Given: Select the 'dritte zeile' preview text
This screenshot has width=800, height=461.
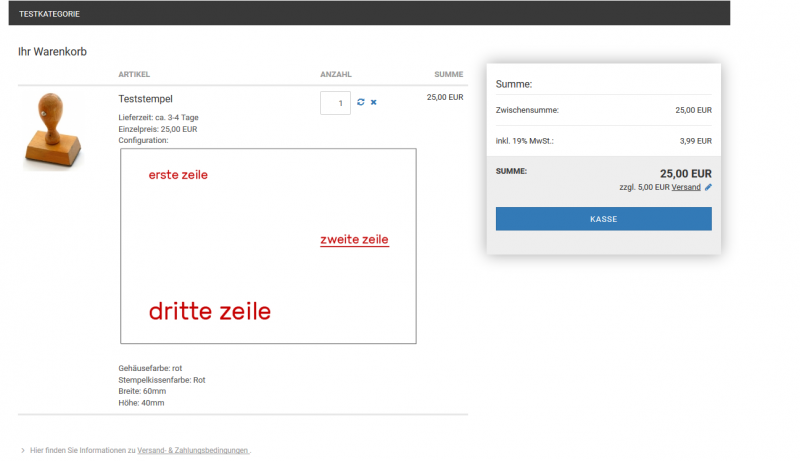Looking at the screenshot, I should coord(210,311).
